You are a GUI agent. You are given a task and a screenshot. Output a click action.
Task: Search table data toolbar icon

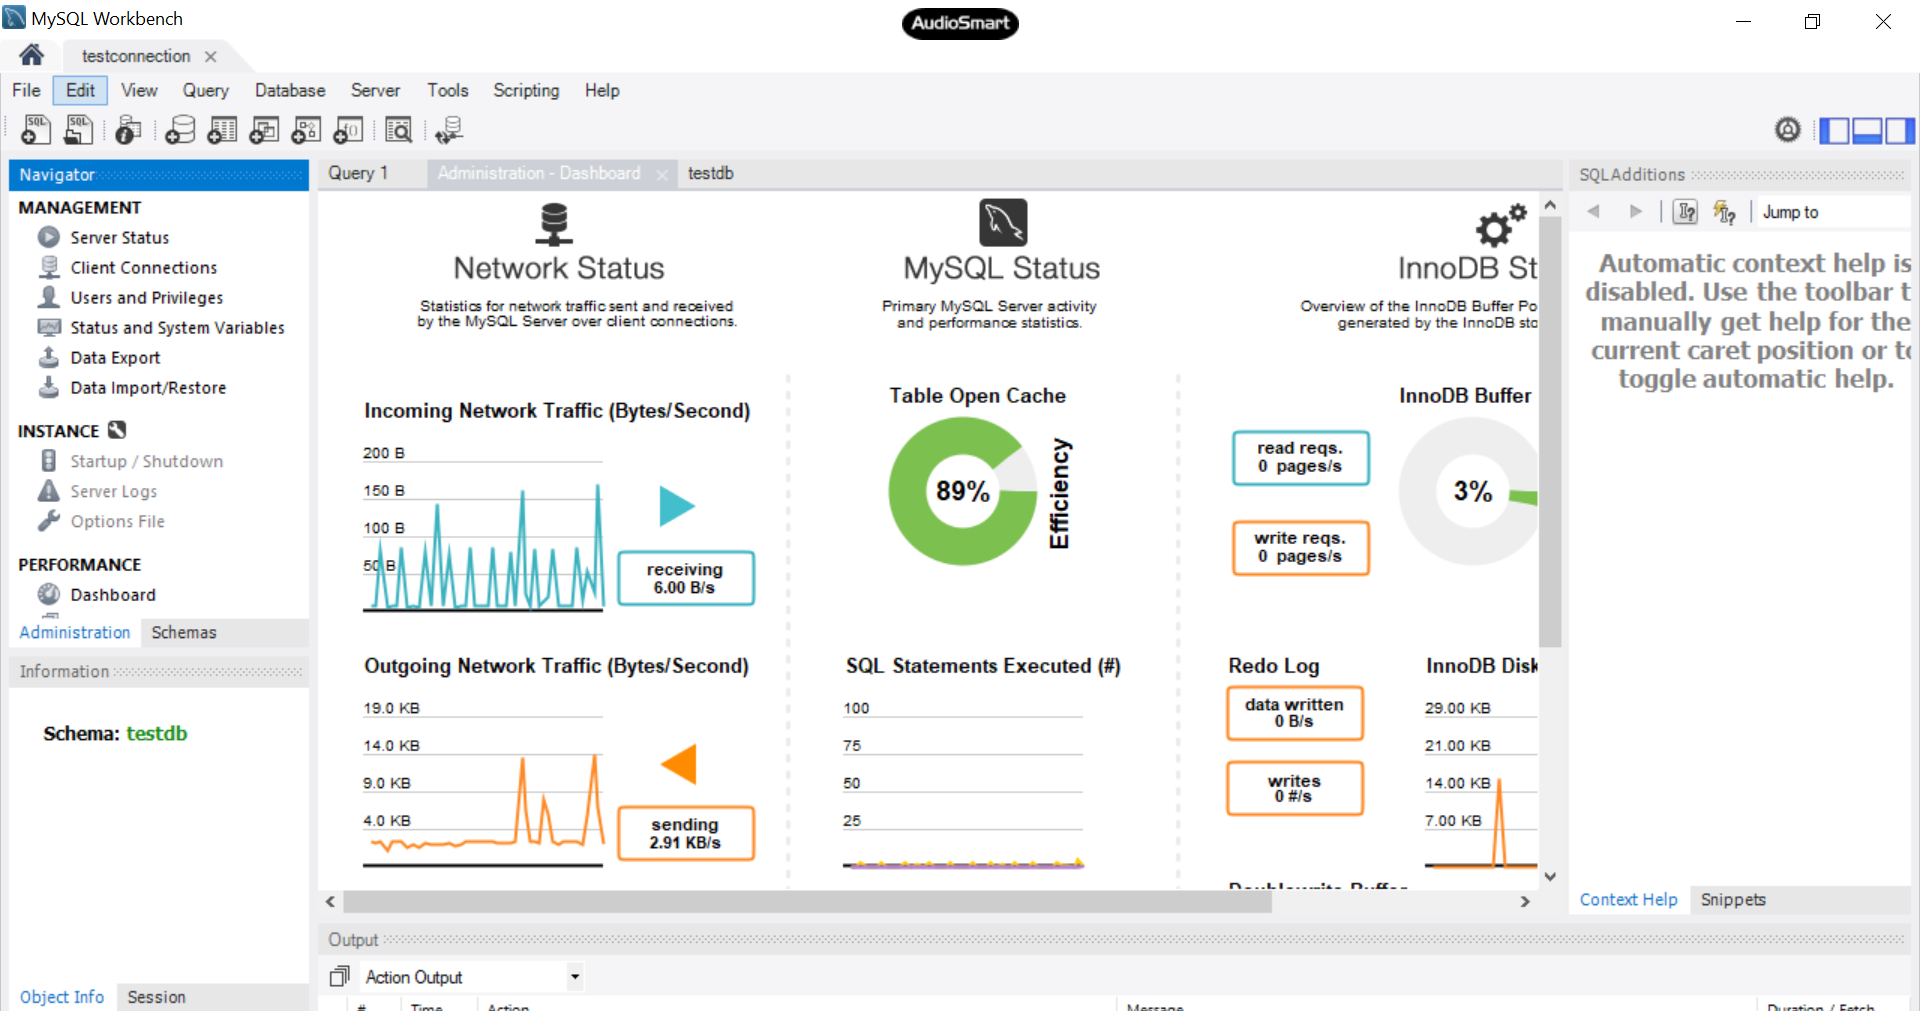398,130
